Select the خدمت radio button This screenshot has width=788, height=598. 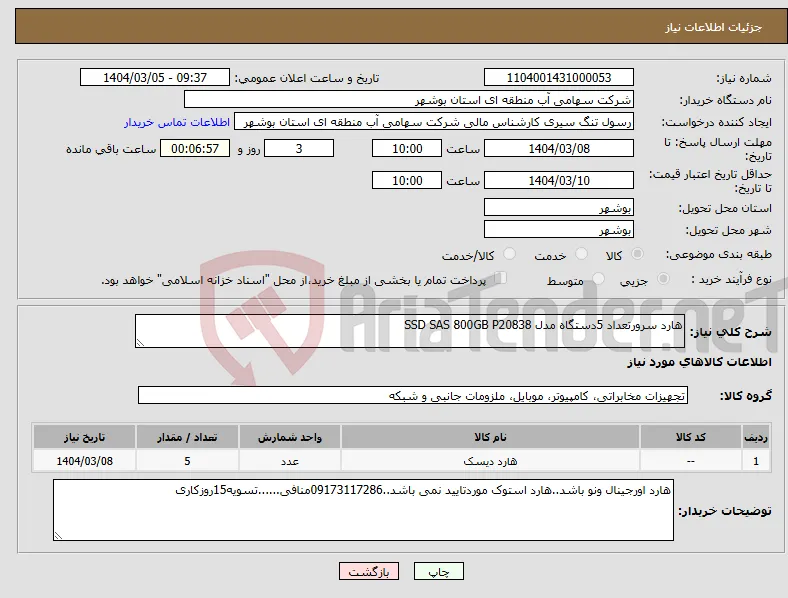581,254
